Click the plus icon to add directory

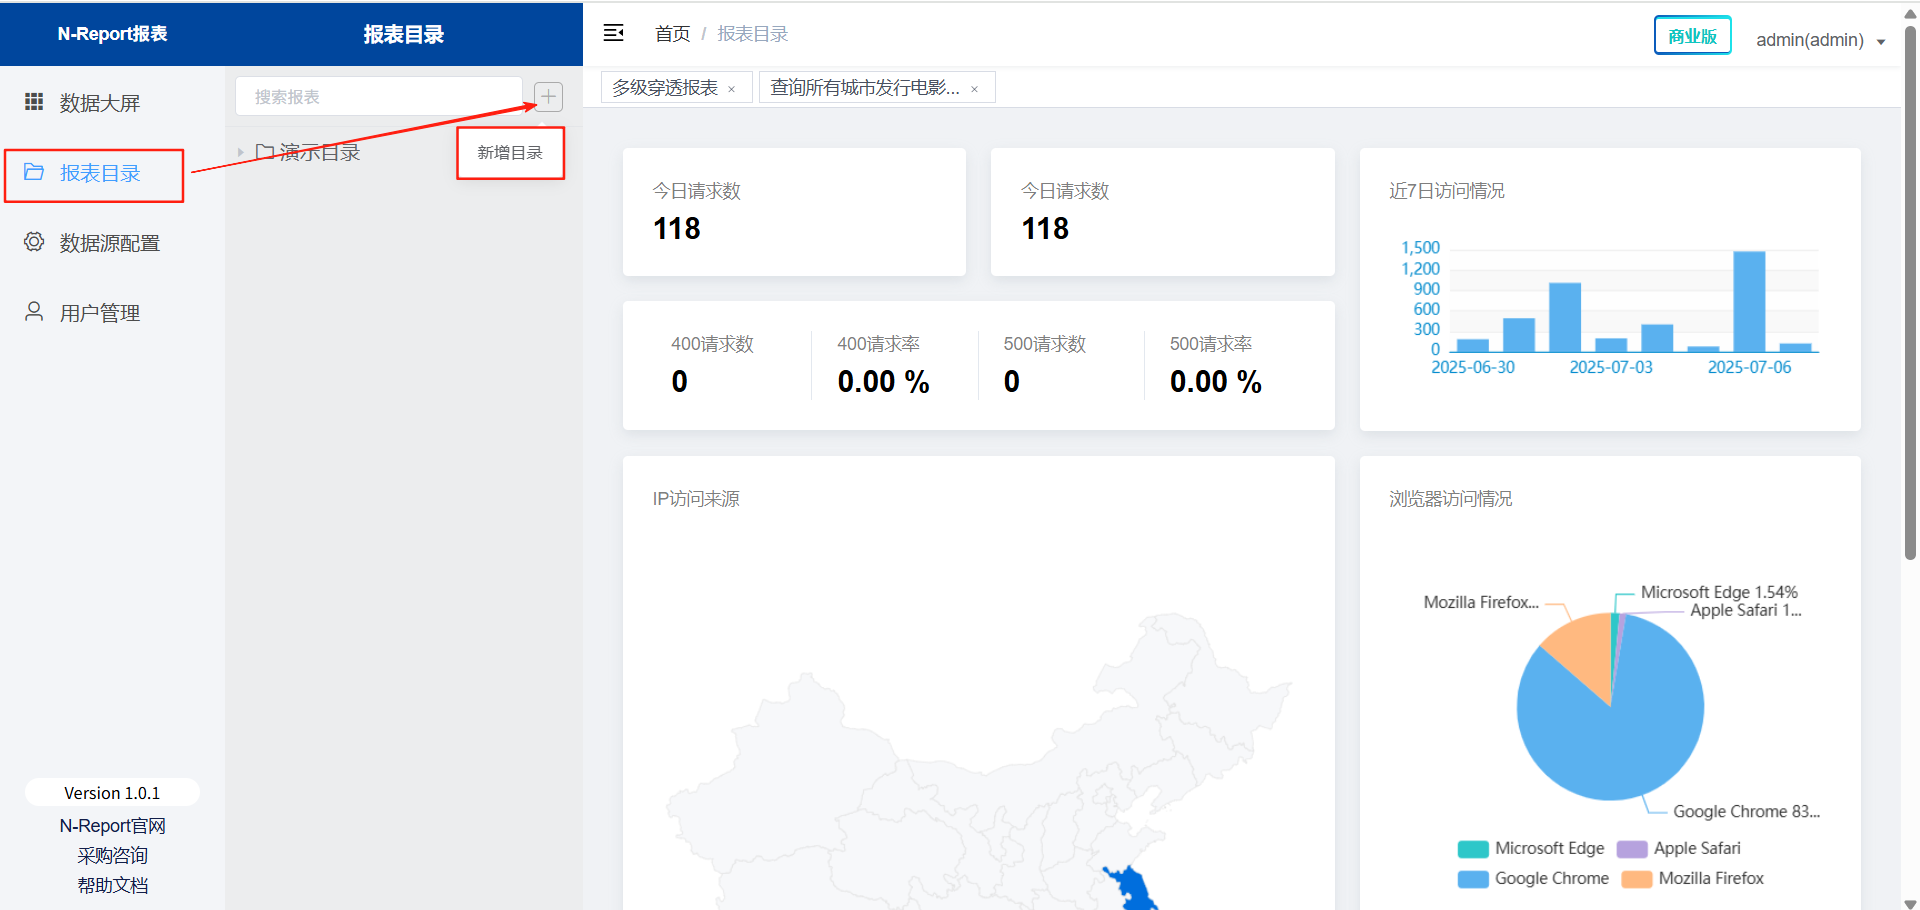tap(548, 97)
